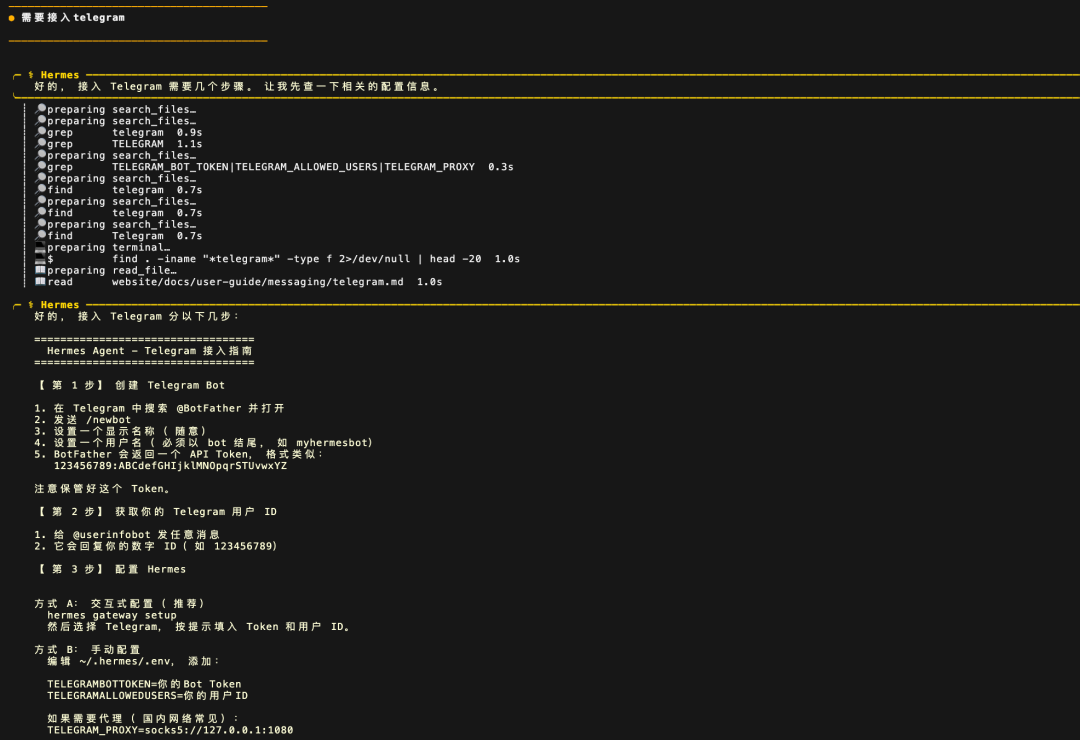
Task: Click magnifier icon beside grep TELEGRAM 1.1s
Action: point(40,144)
